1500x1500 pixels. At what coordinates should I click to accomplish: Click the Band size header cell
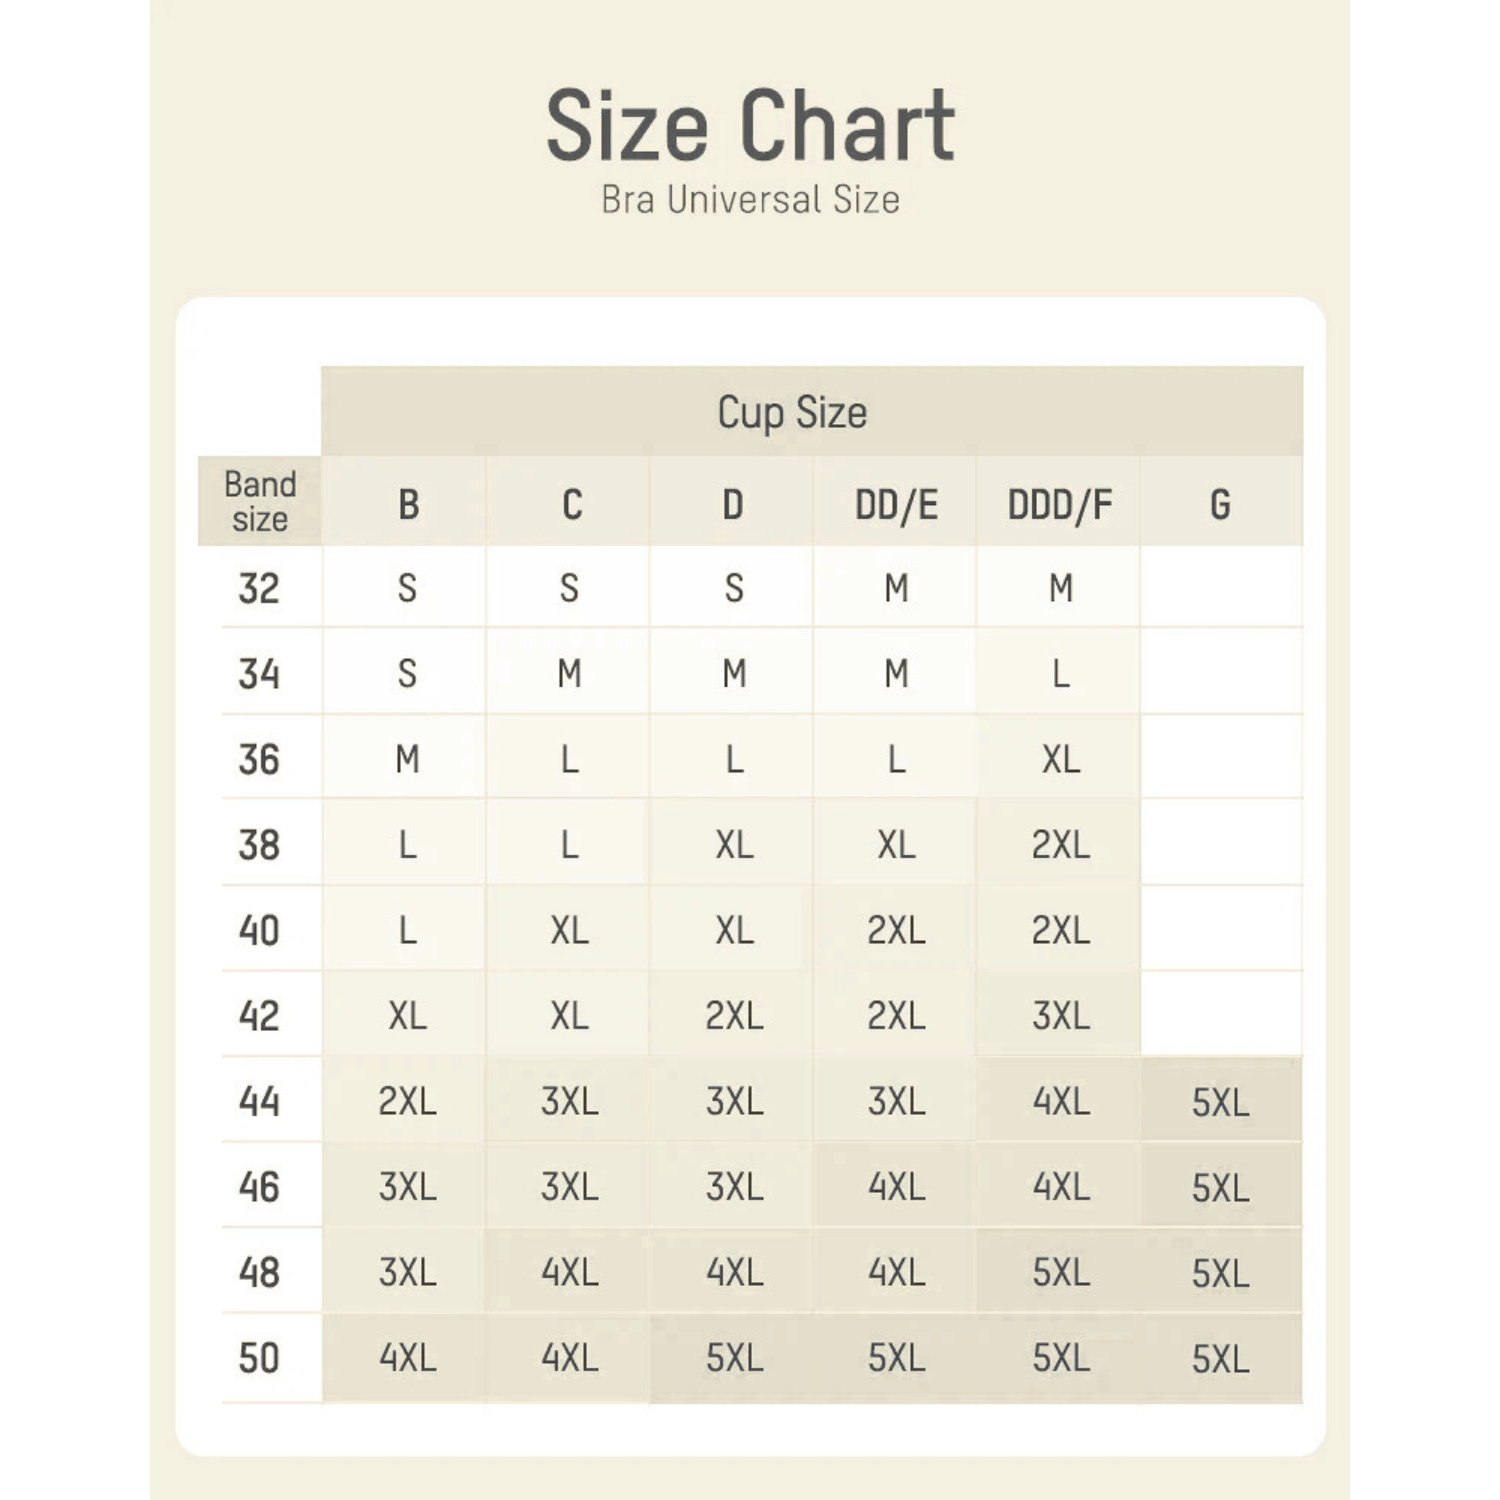pyautogui.click(x=260, y=501)
